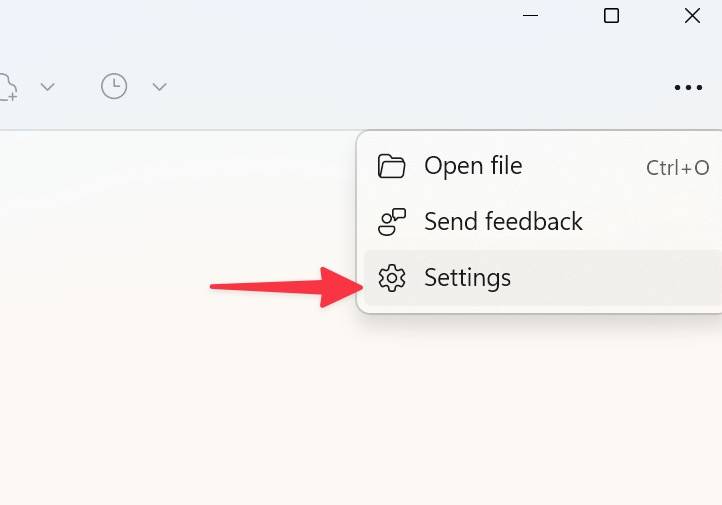
Task: Click blank space between cloud and clock chevrons
Action: click(78, 87)
